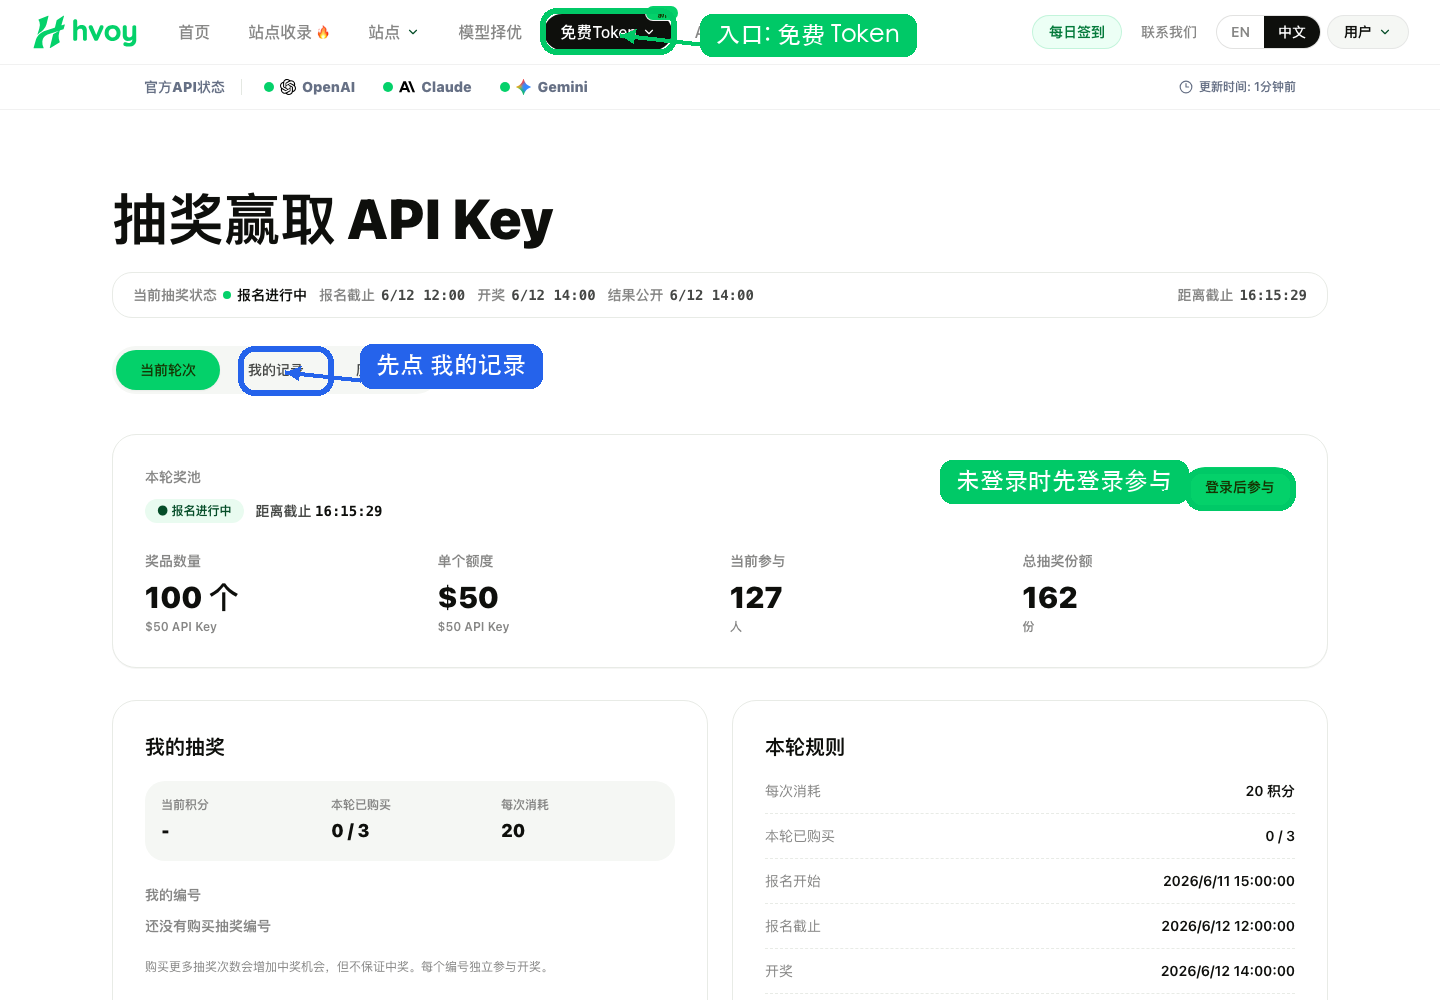Go to 首页 in navigation
Image resolution: width=1440 pixels, height=1000 pixels.
(194, 32)
